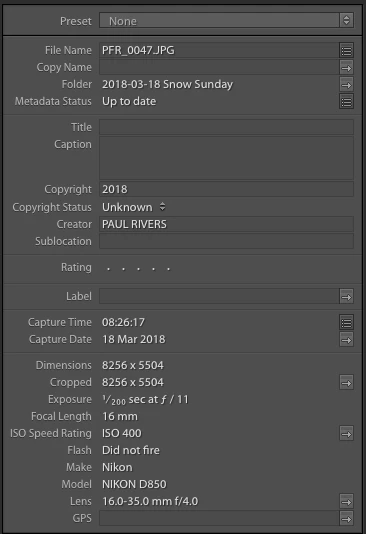Click the list icon beside File Name
Viewport: 366px width, 534px height.
[346, 50]
